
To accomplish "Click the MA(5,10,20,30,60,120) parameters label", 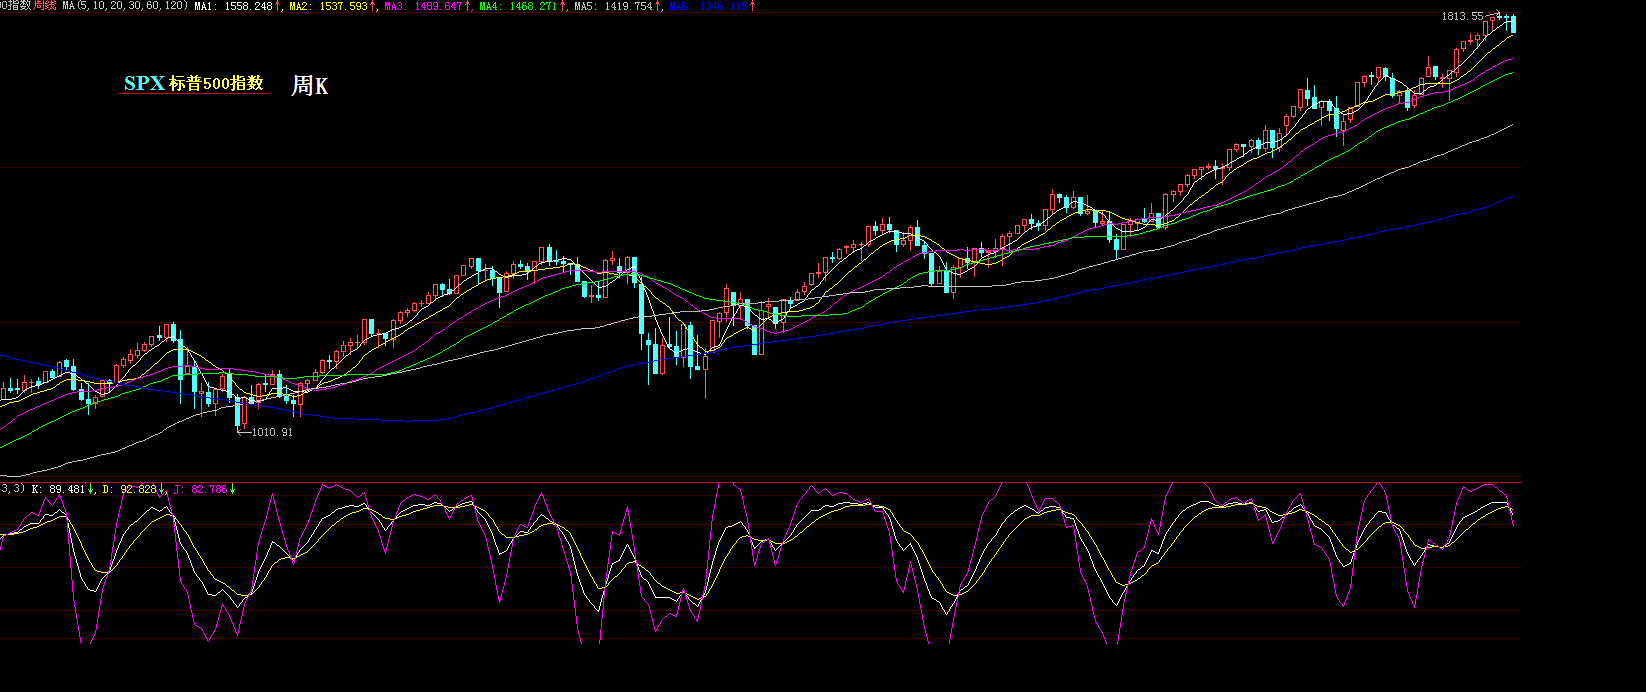I will [x=126, y=6].
